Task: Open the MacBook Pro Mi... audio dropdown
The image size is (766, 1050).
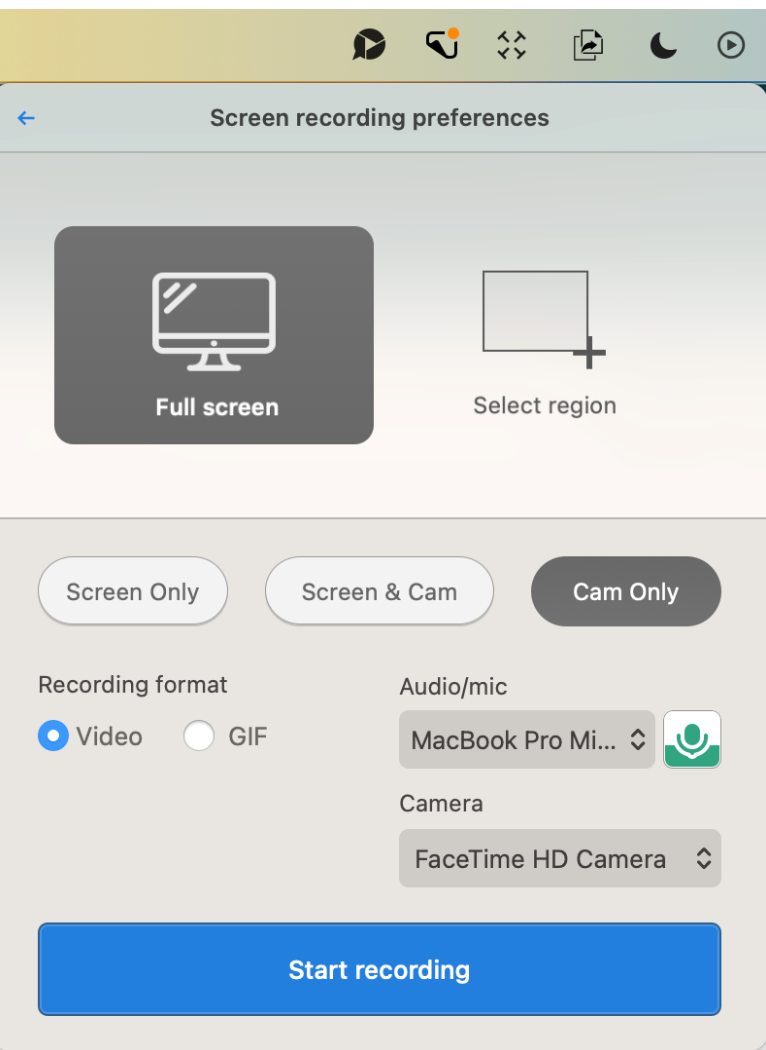Action: [527, 739]
